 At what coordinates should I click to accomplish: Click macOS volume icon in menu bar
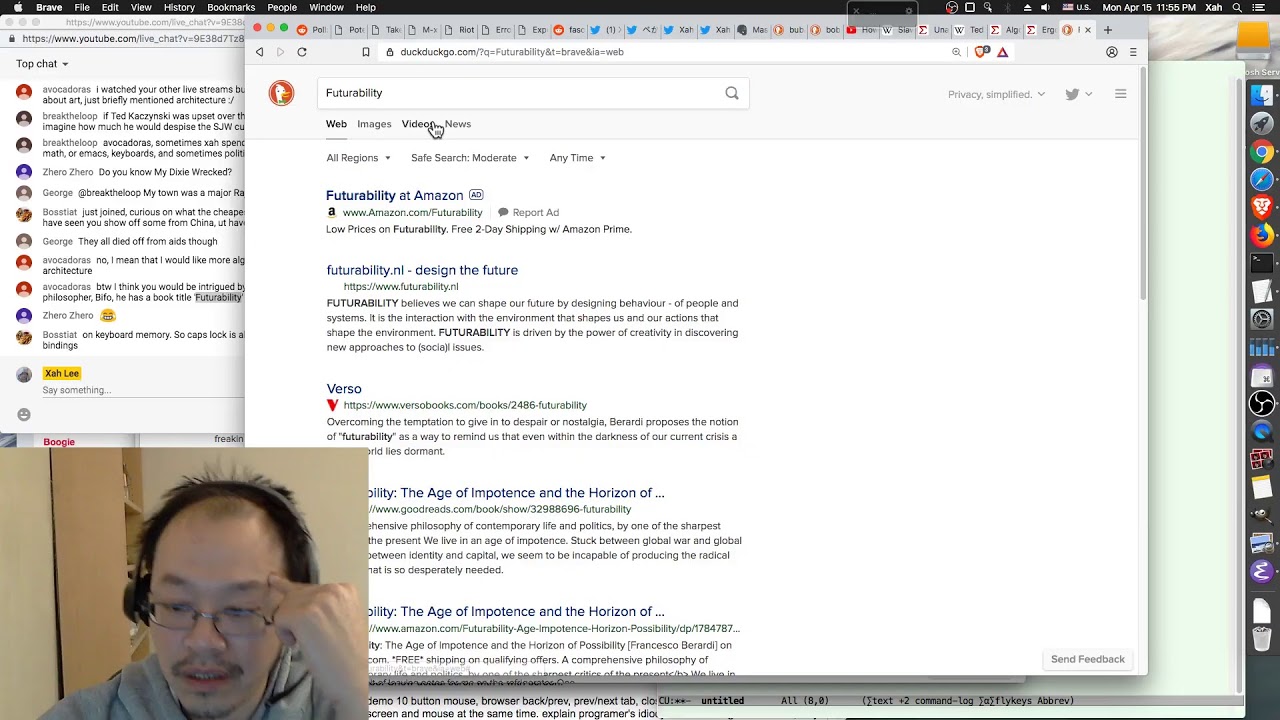point(1045,7)
